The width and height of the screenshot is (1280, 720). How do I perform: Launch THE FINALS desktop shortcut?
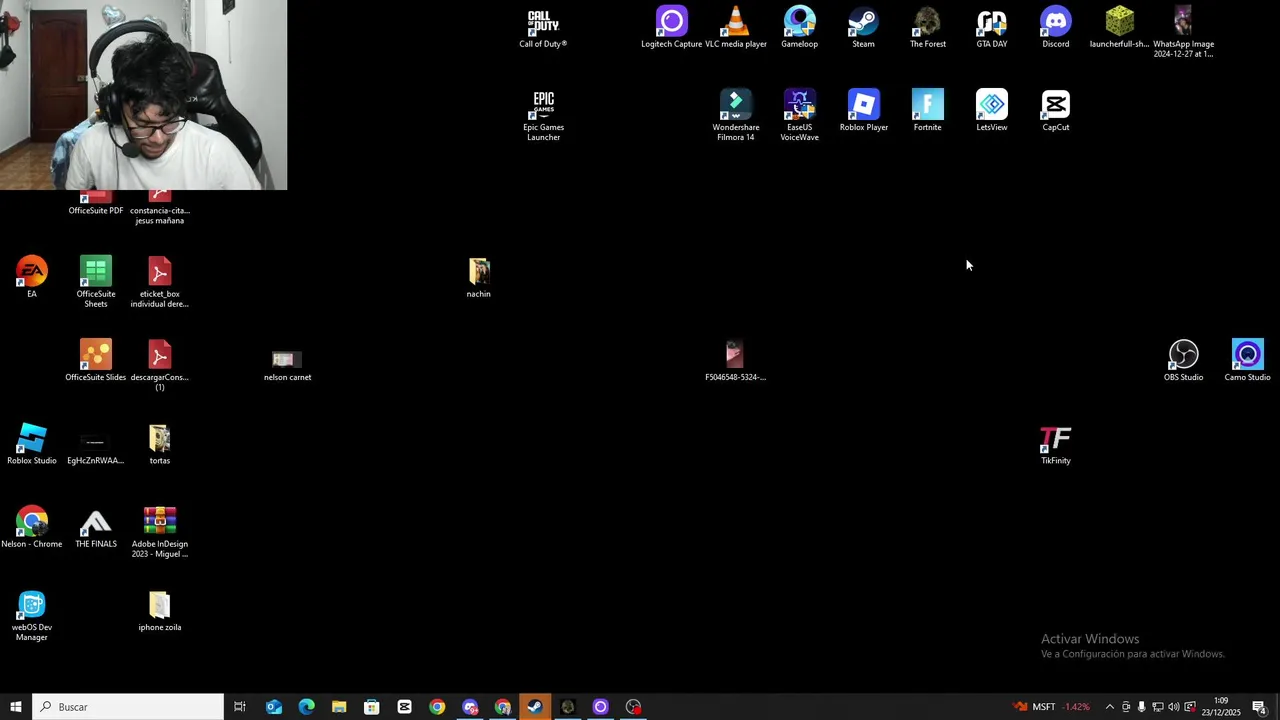pyautogui.click(x=96, y=527)
